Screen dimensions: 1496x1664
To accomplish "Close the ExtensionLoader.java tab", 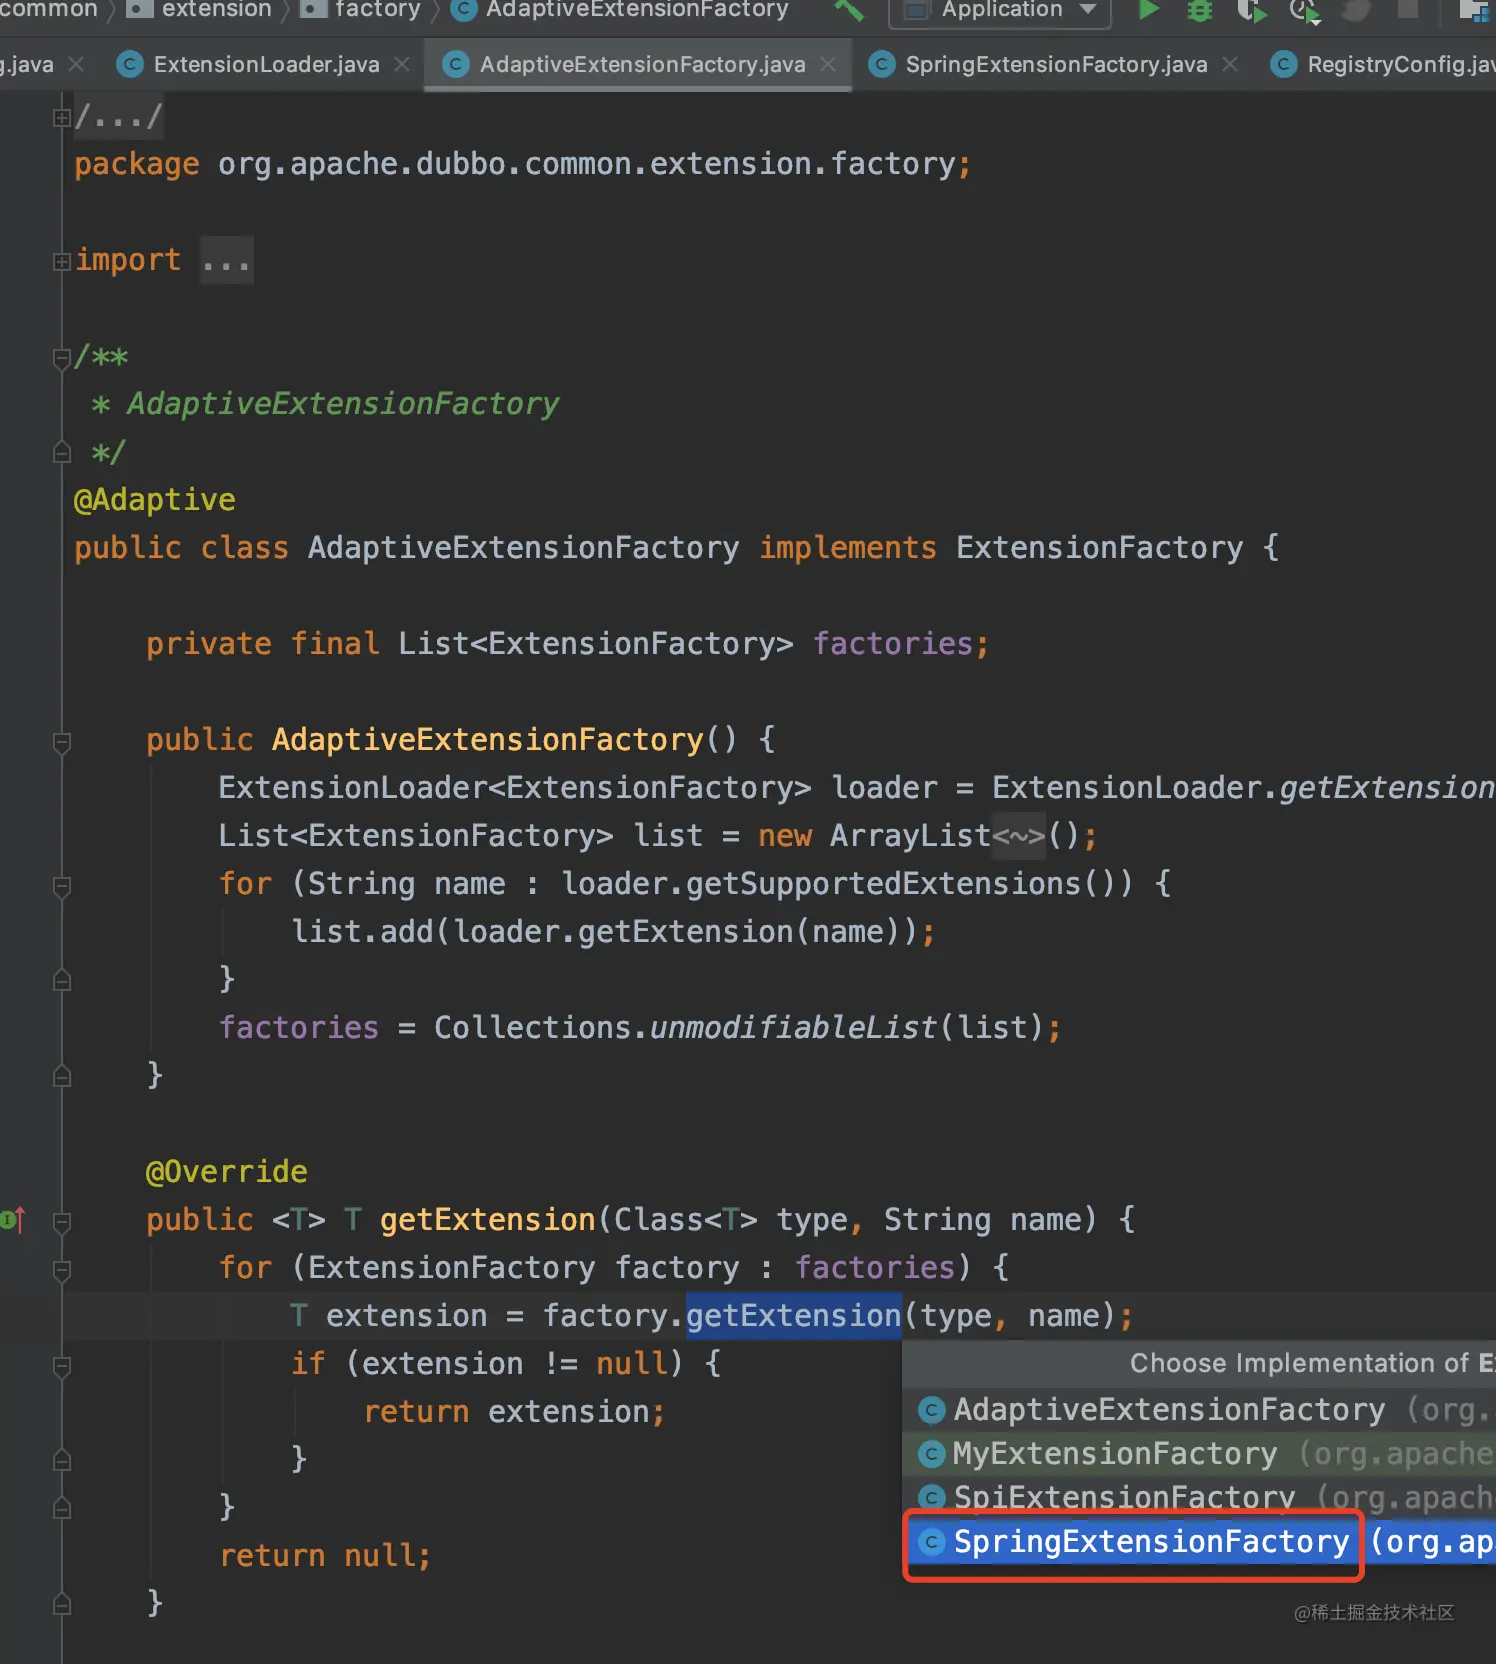I will point(402,64).
